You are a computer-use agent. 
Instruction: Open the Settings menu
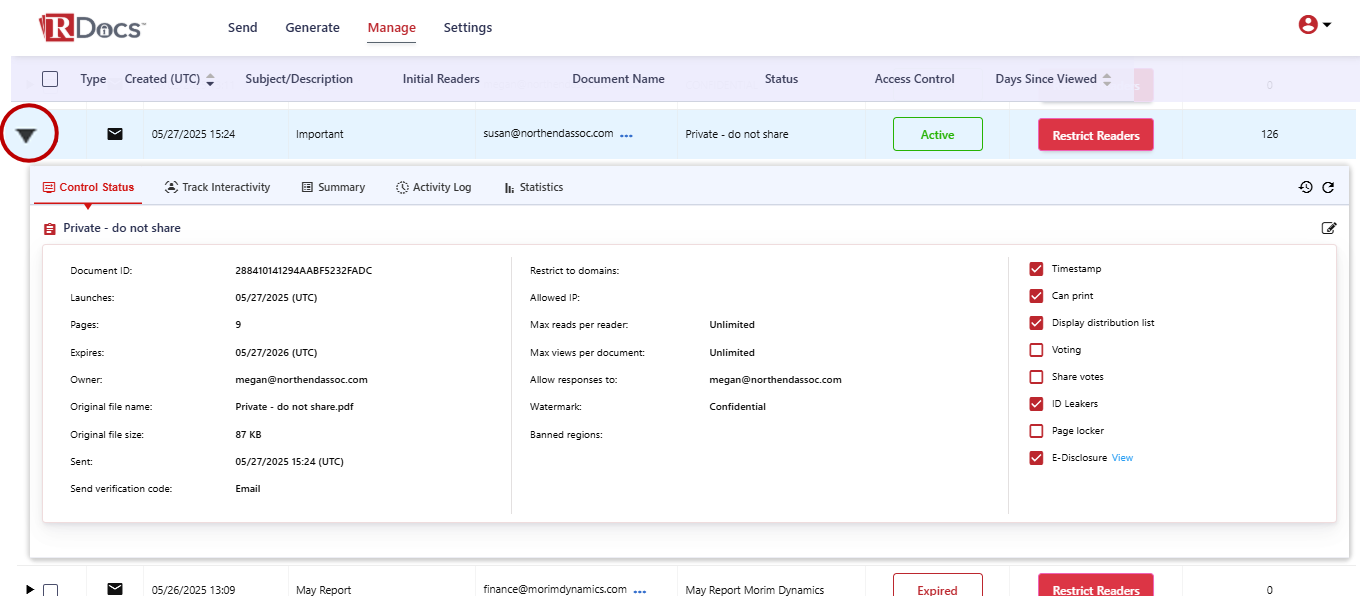point(468,28)
